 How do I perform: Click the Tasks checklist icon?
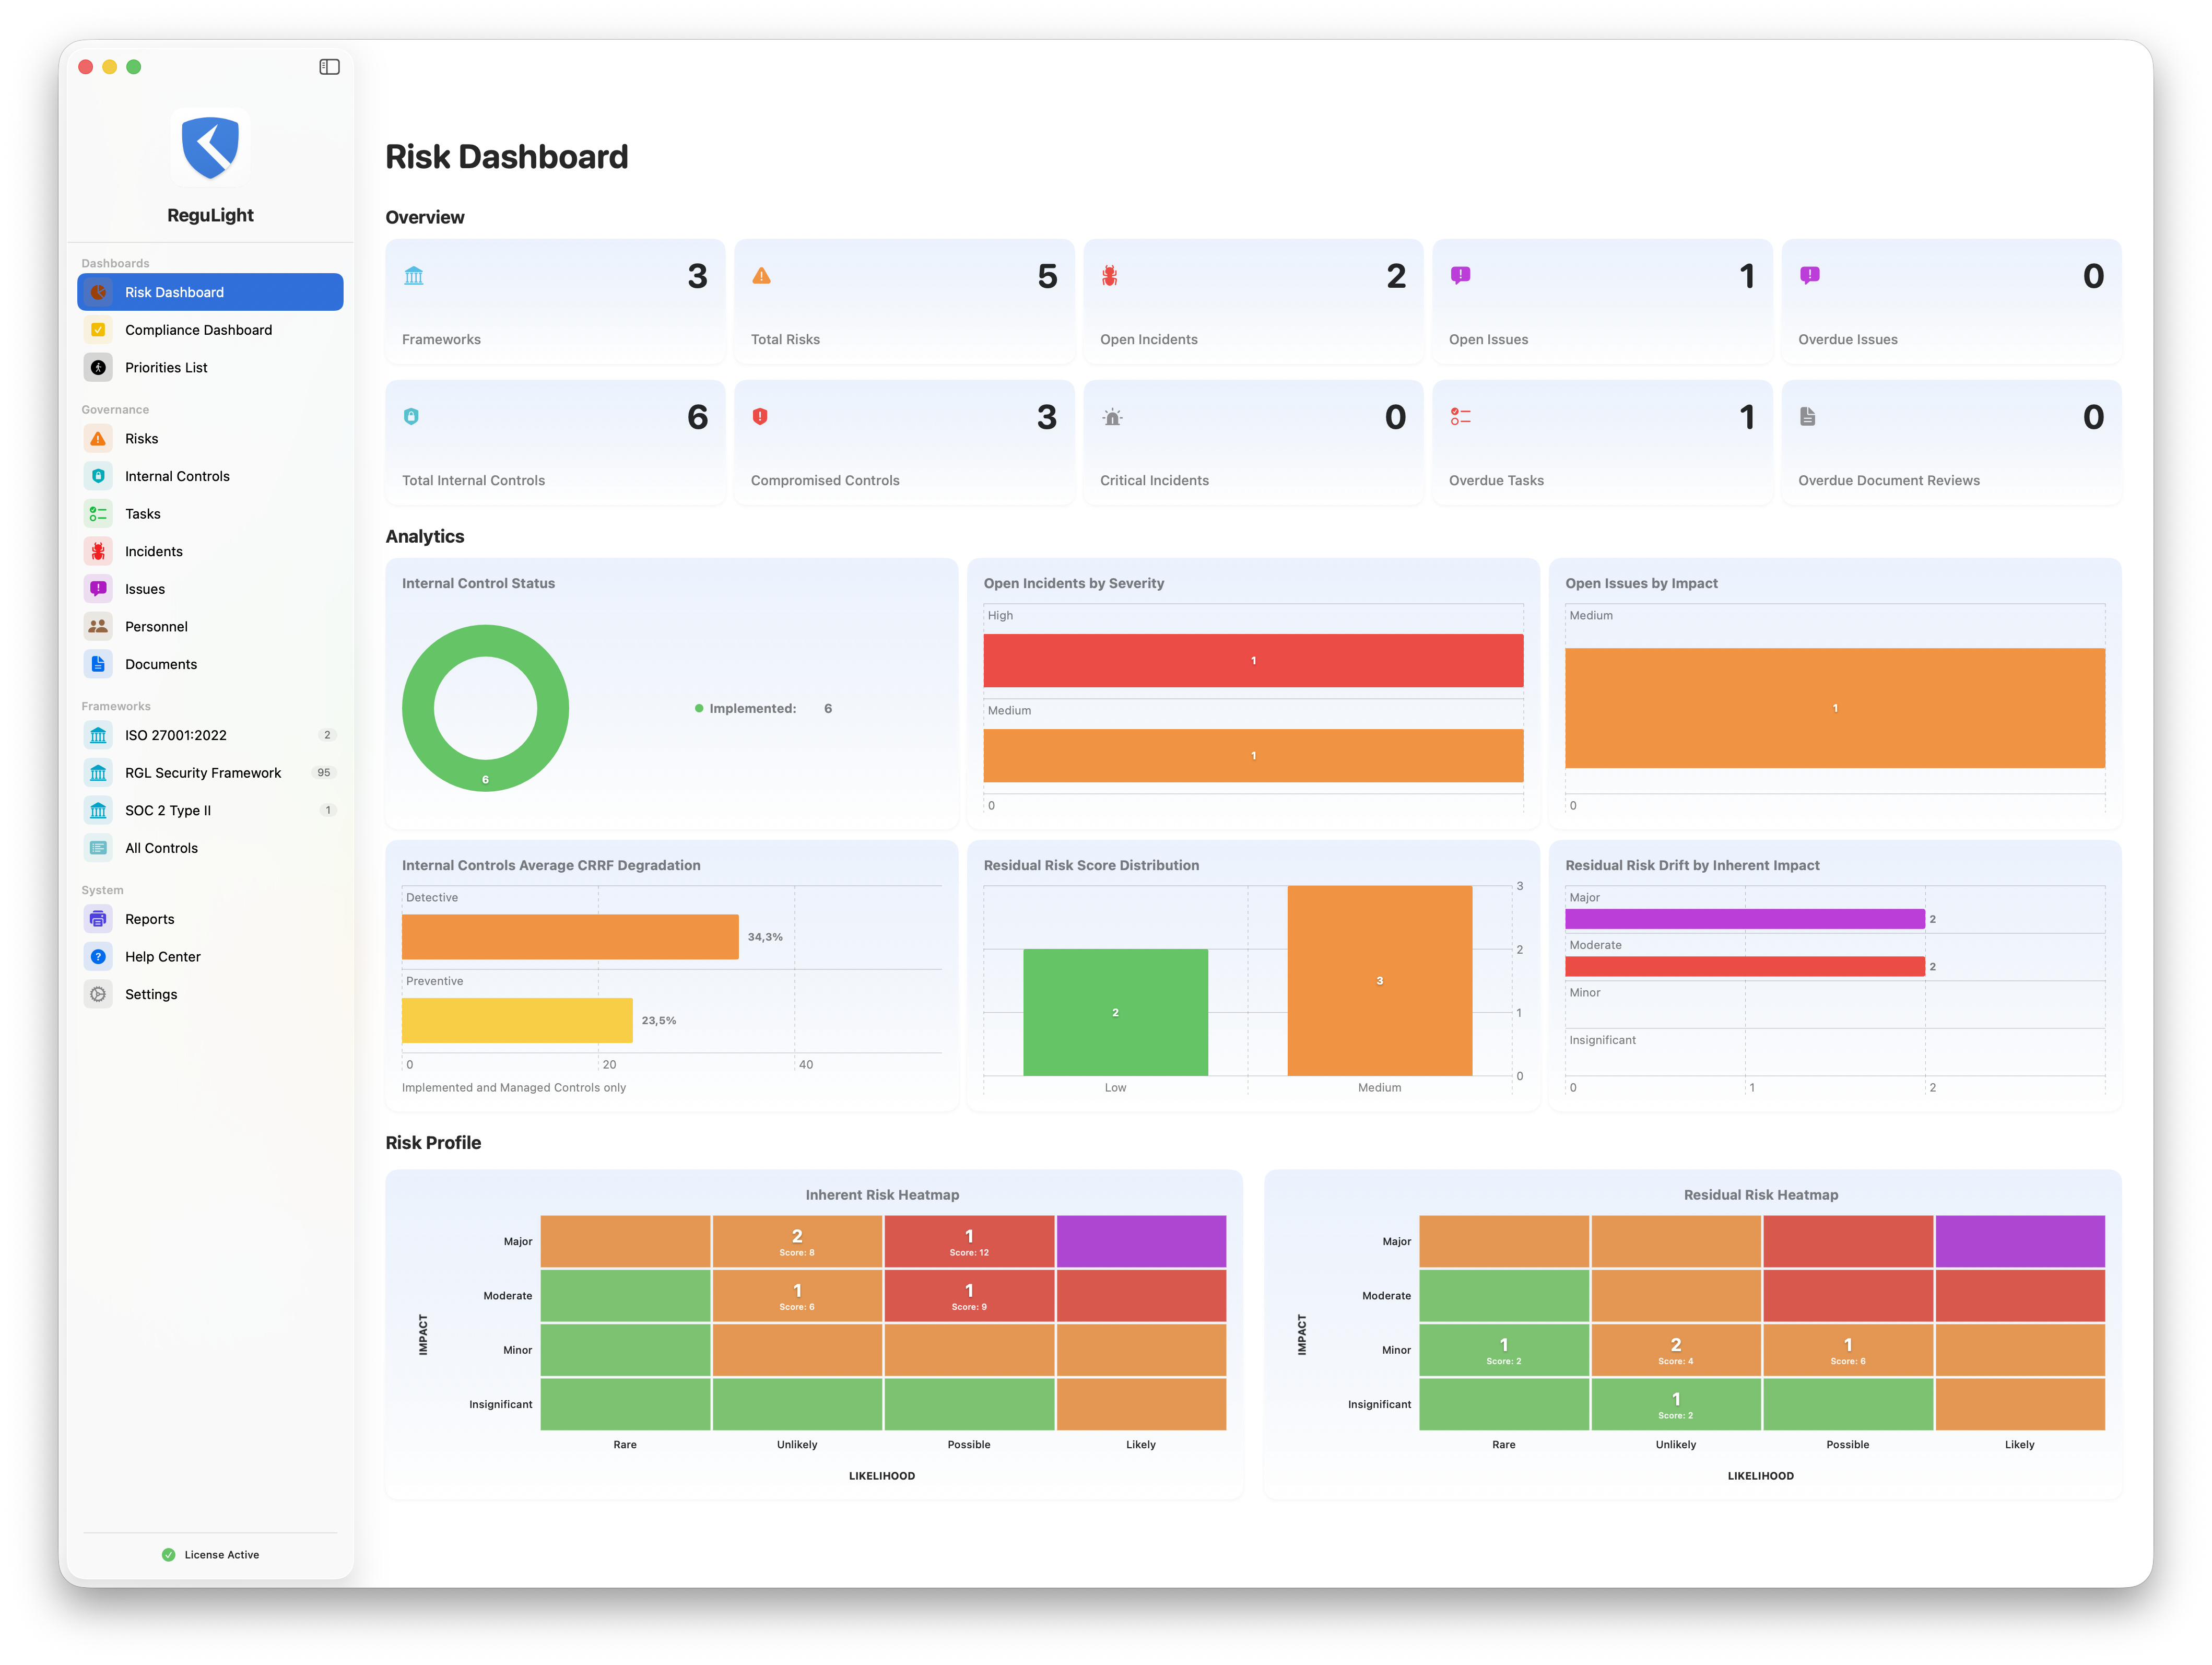(x=98, y=514)
